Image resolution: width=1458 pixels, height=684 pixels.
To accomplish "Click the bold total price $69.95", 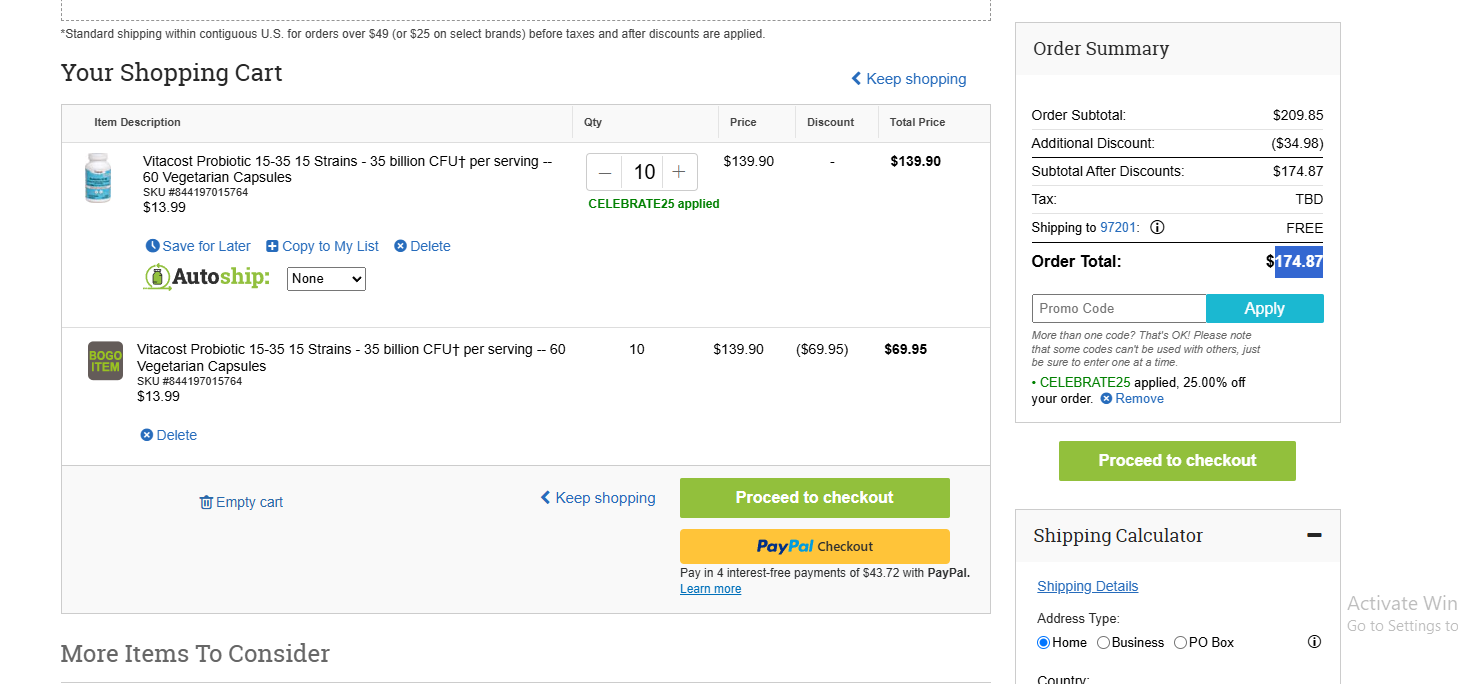I will click(905, 349).
